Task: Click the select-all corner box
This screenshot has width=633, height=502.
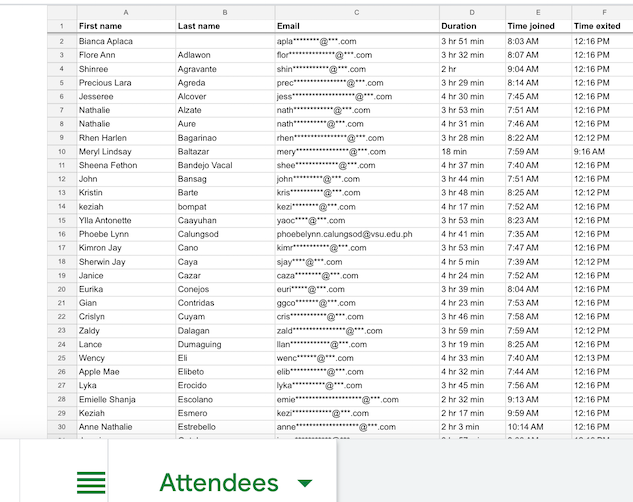Action: (x=61, y=11)
